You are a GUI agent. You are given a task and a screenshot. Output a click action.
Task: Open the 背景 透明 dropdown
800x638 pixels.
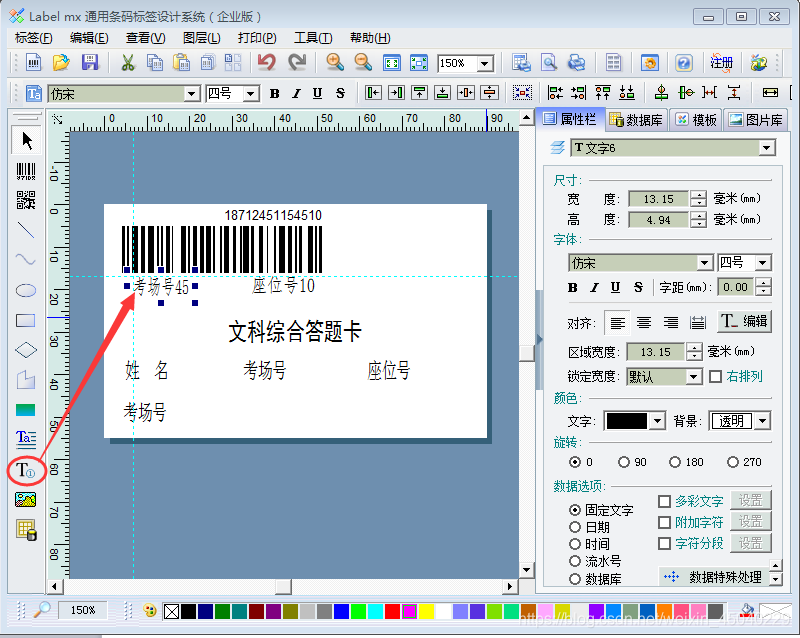763,421
